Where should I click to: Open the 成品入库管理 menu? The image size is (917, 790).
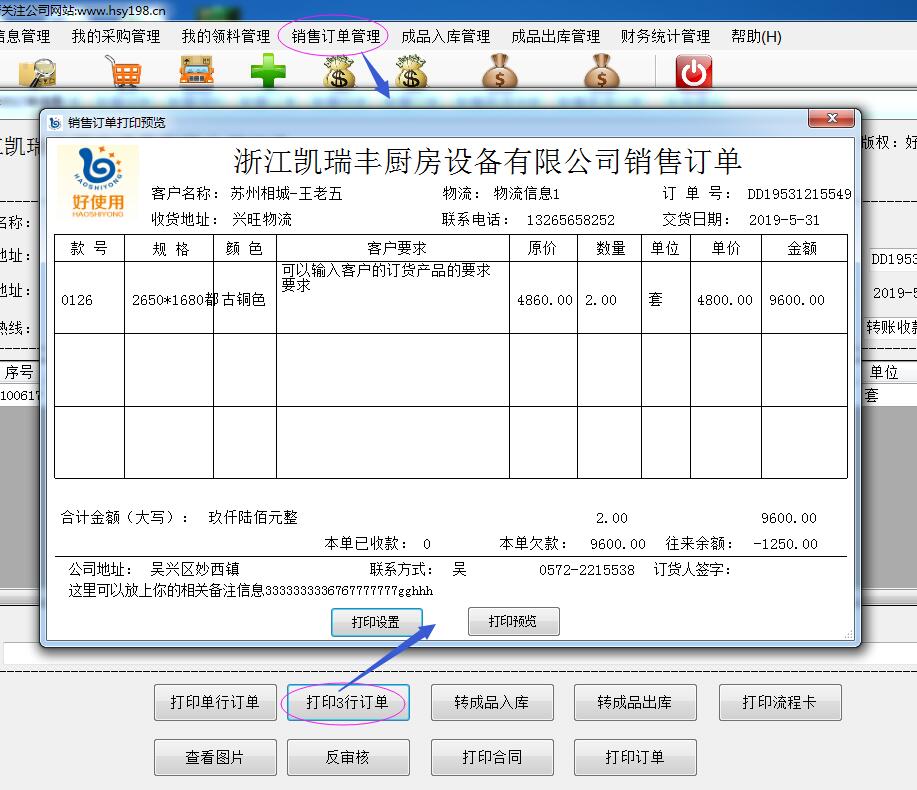[446, 36]
